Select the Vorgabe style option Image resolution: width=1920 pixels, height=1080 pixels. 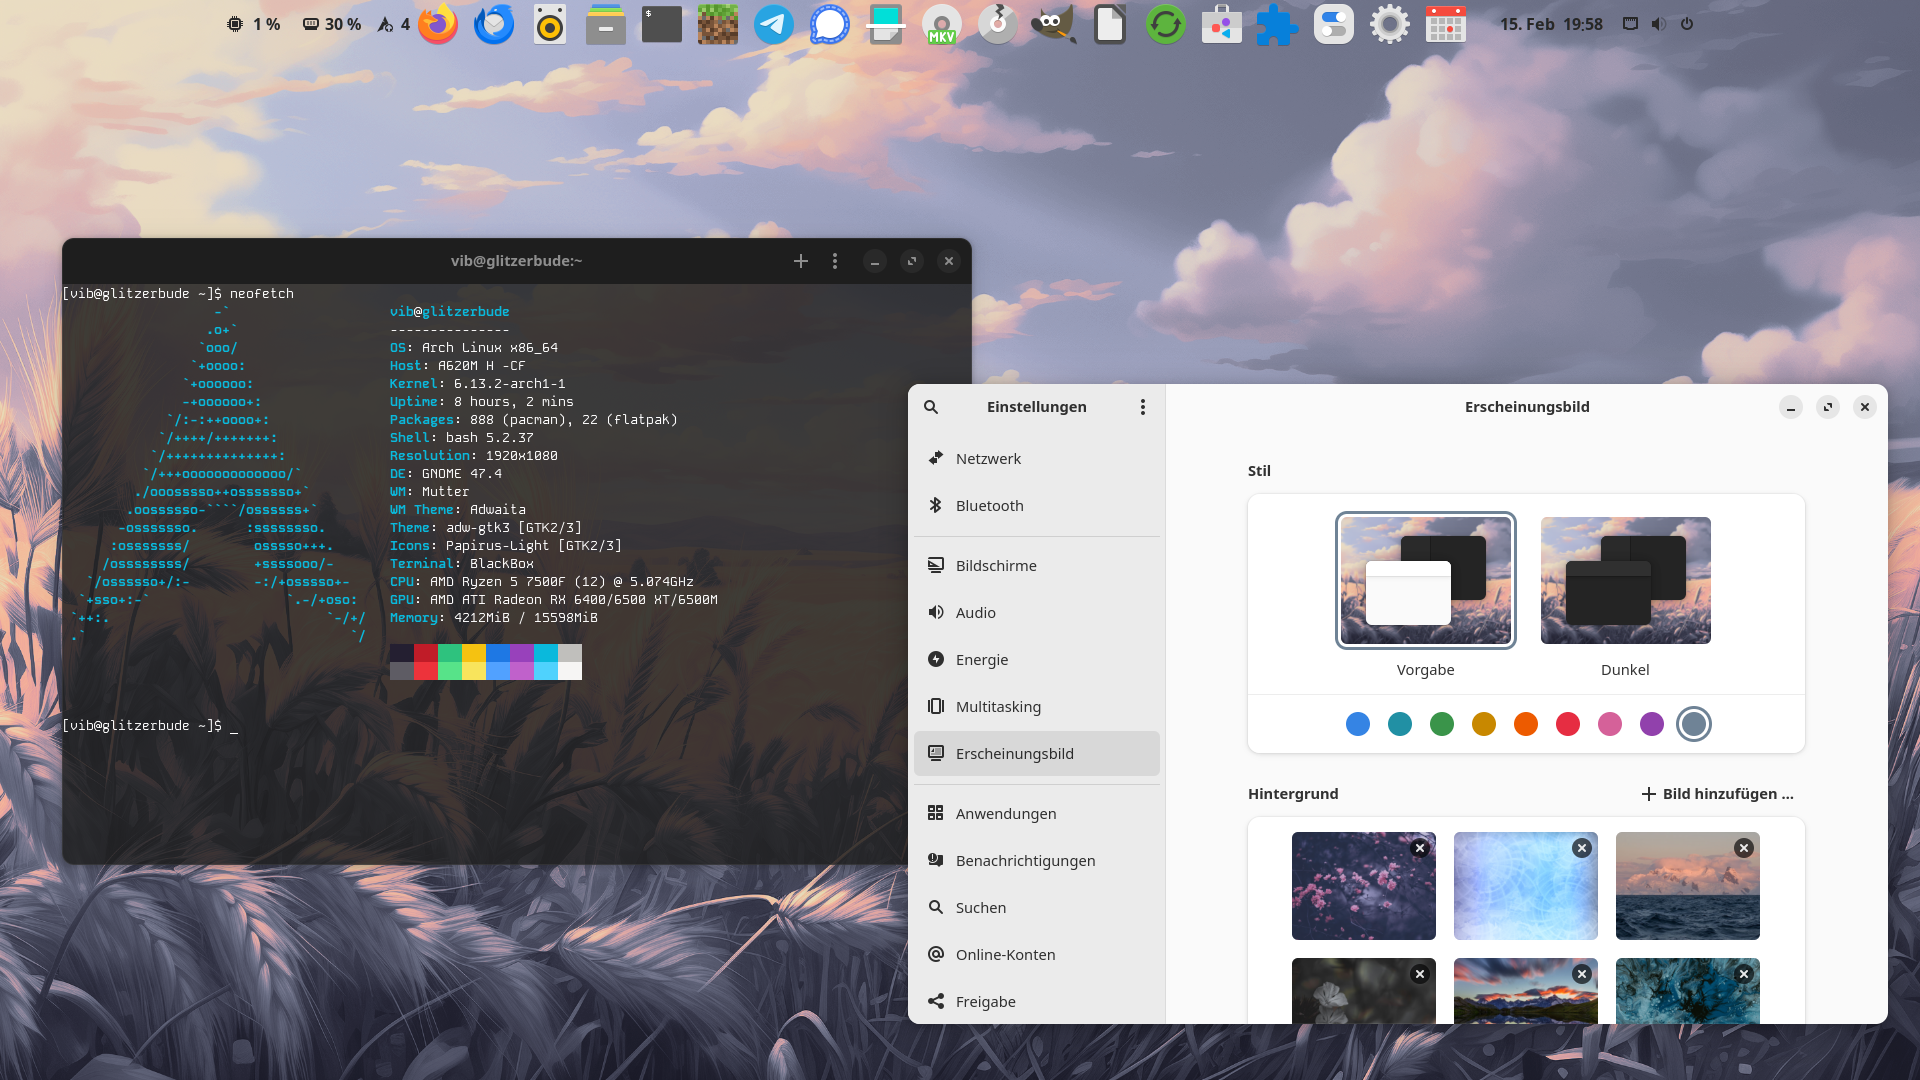(x=1425, y=581)
